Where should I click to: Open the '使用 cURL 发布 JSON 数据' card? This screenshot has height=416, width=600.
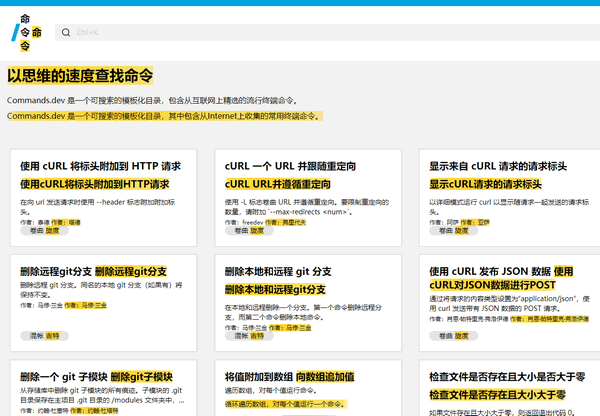[510, 303]
